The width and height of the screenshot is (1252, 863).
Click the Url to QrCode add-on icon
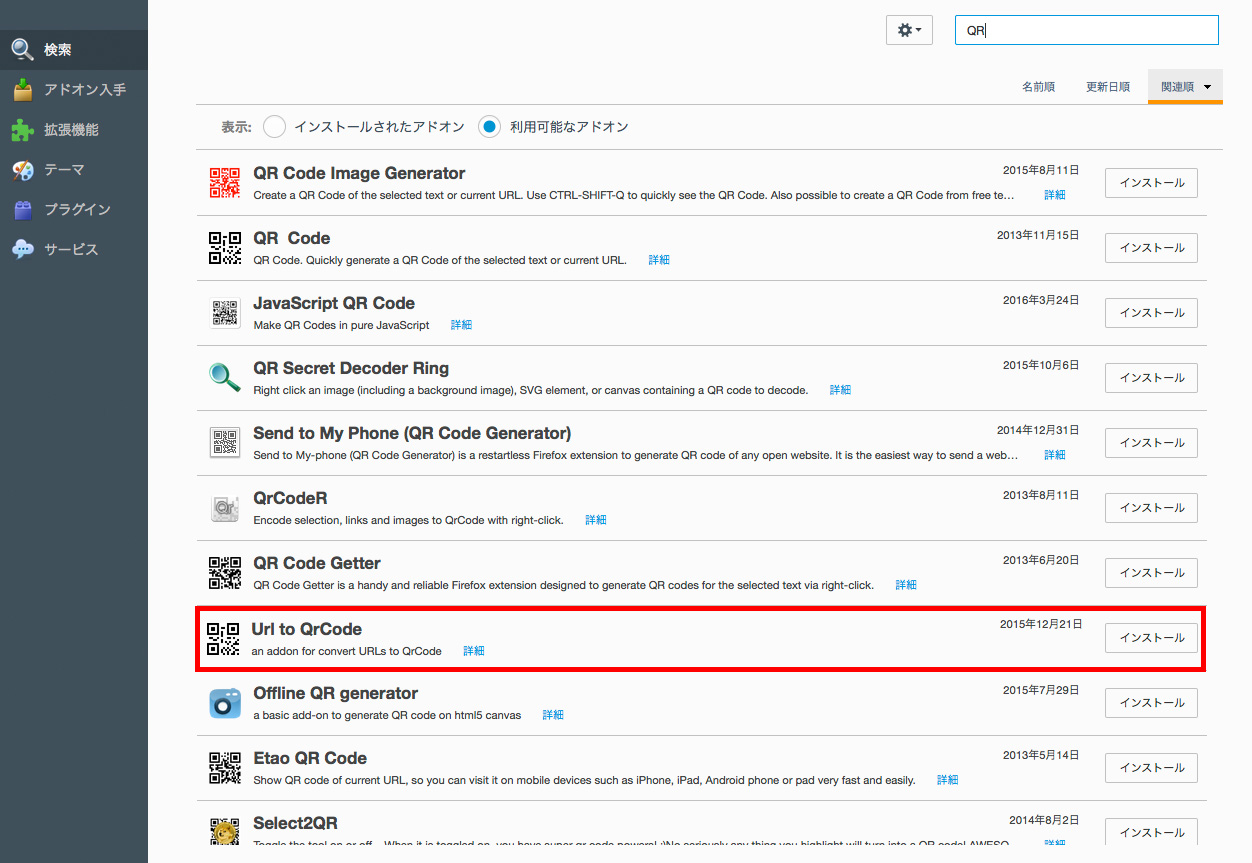(x=223, y=639)
